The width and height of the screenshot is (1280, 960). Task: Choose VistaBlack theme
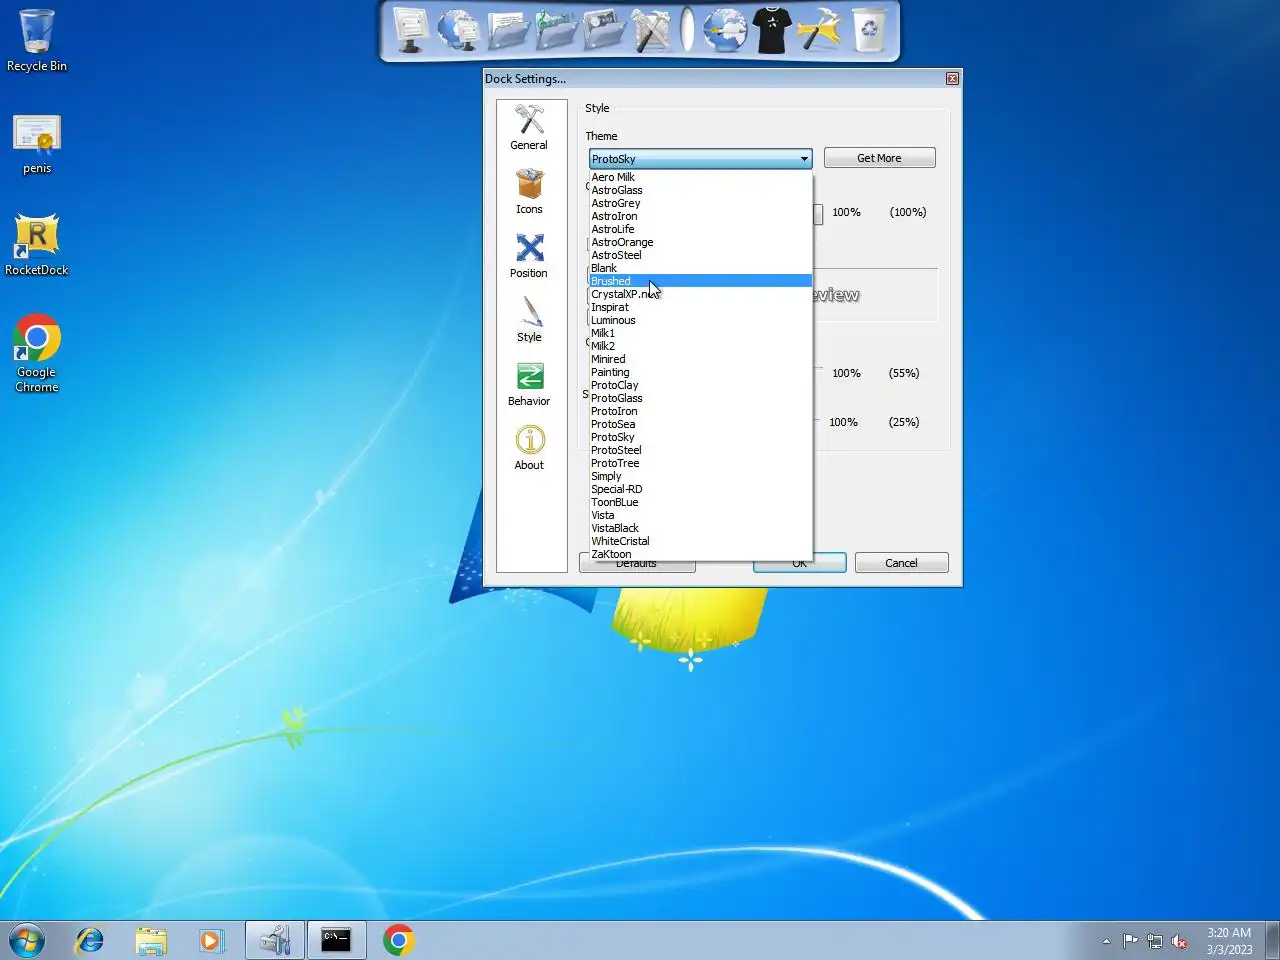tap(700, 528)
